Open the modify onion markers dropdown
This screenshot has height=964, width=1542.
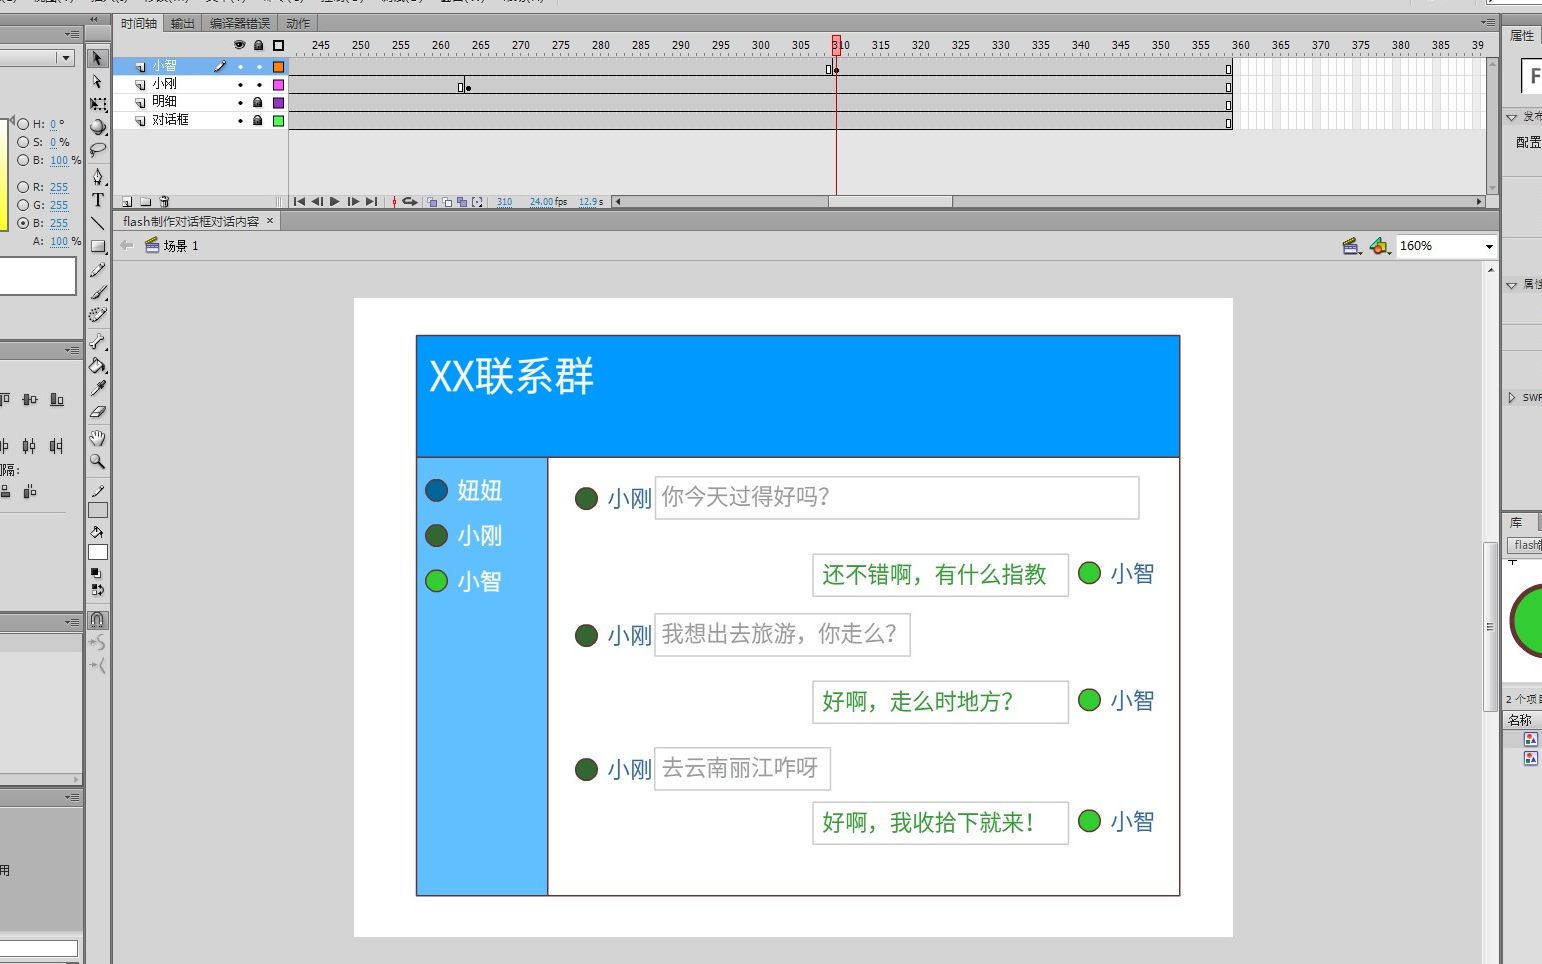[478, 201]
